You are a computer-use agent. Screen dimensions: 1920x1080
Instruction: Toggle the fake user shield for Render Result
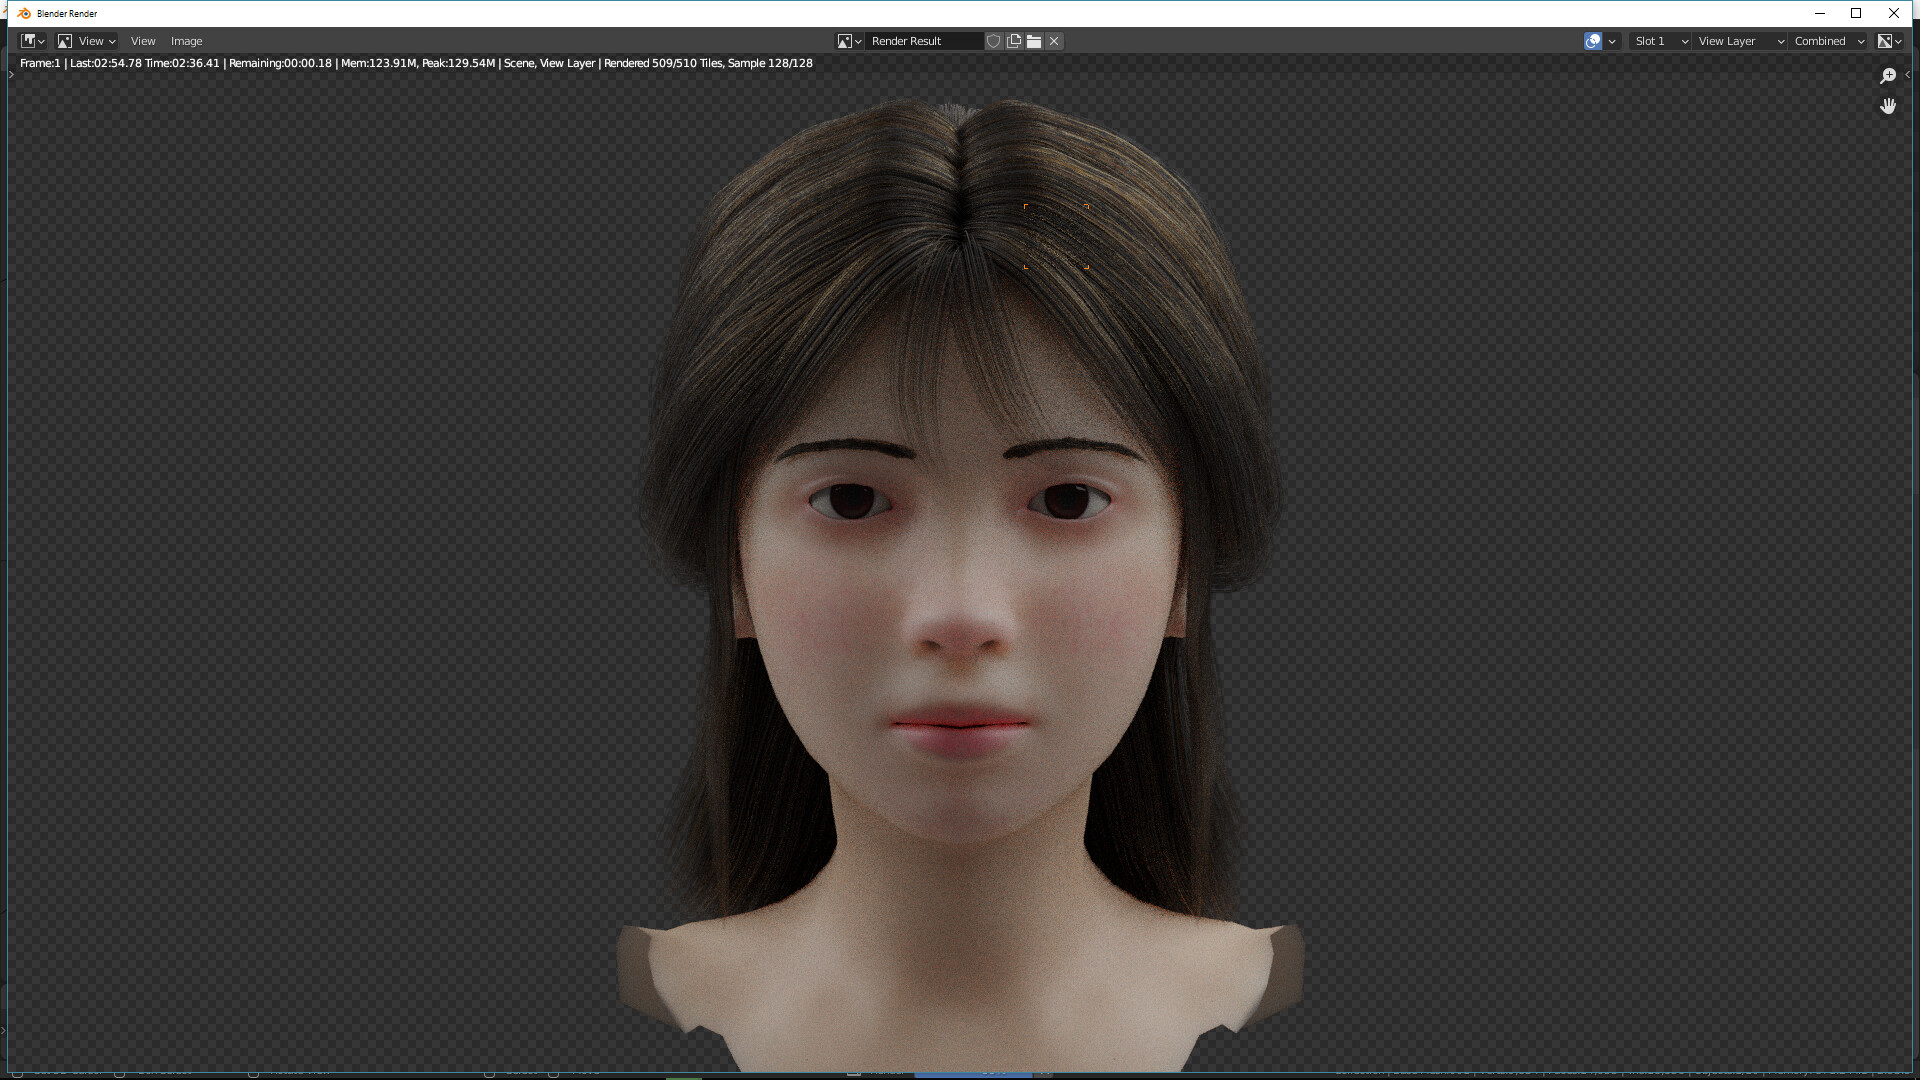click(993, 41)
